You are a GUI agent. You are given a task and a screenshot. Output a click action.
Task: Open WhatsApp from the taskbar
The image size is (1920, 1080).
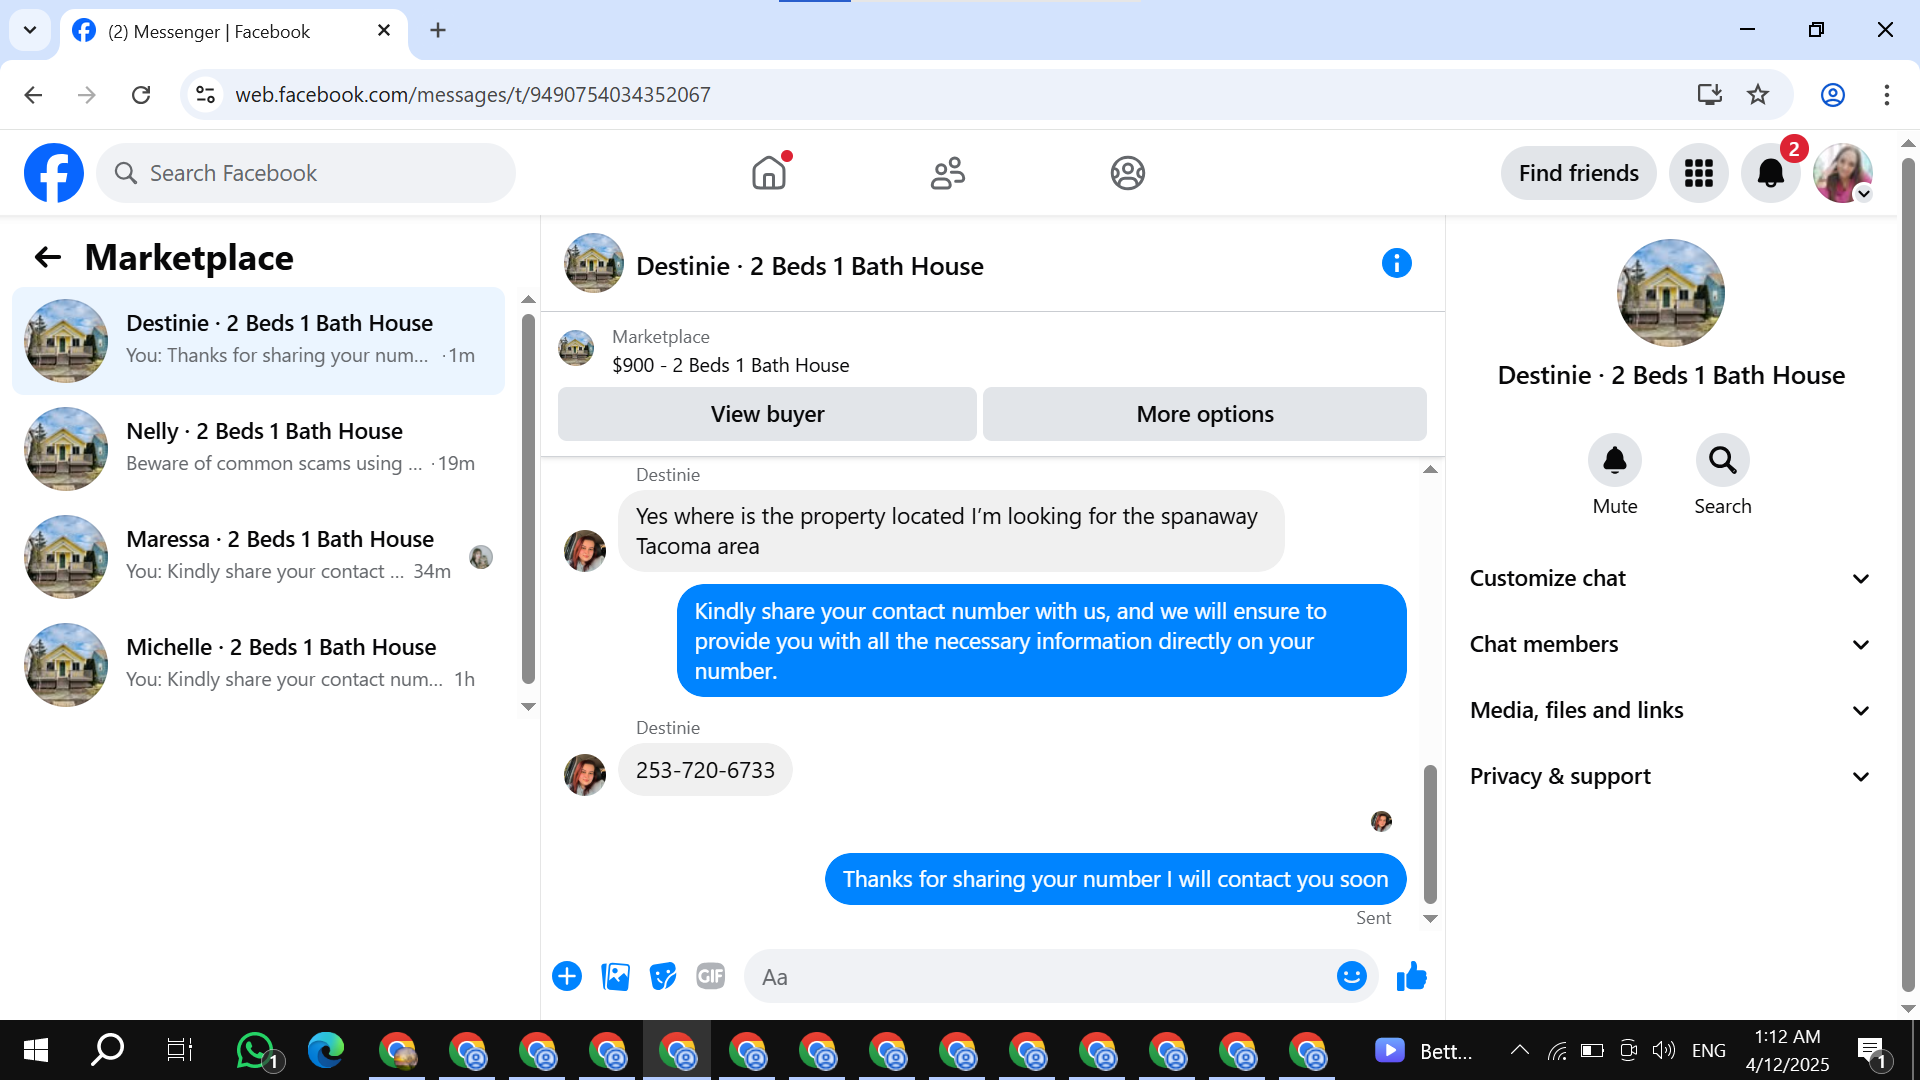coord(256,1050)
